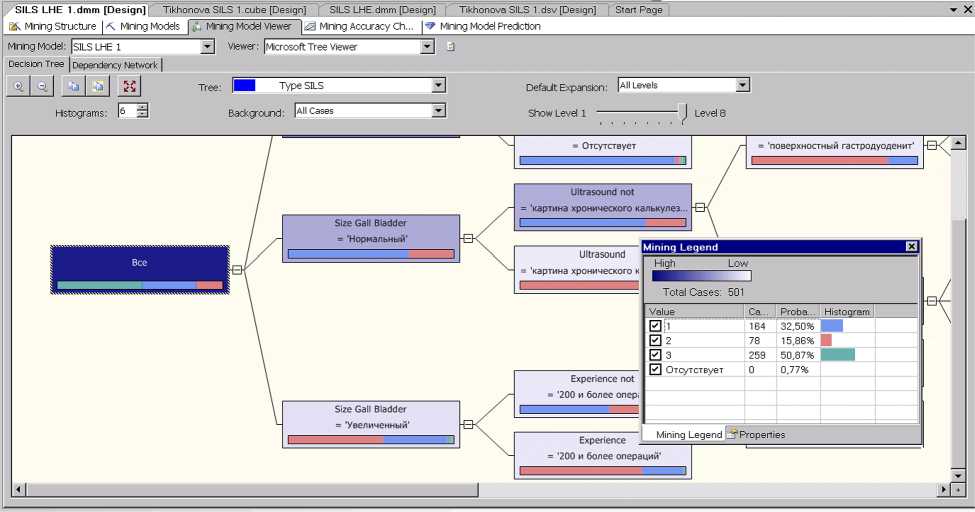
Task: Open the Mining Accuracy Chart tab
Action: tap(360, 26)
